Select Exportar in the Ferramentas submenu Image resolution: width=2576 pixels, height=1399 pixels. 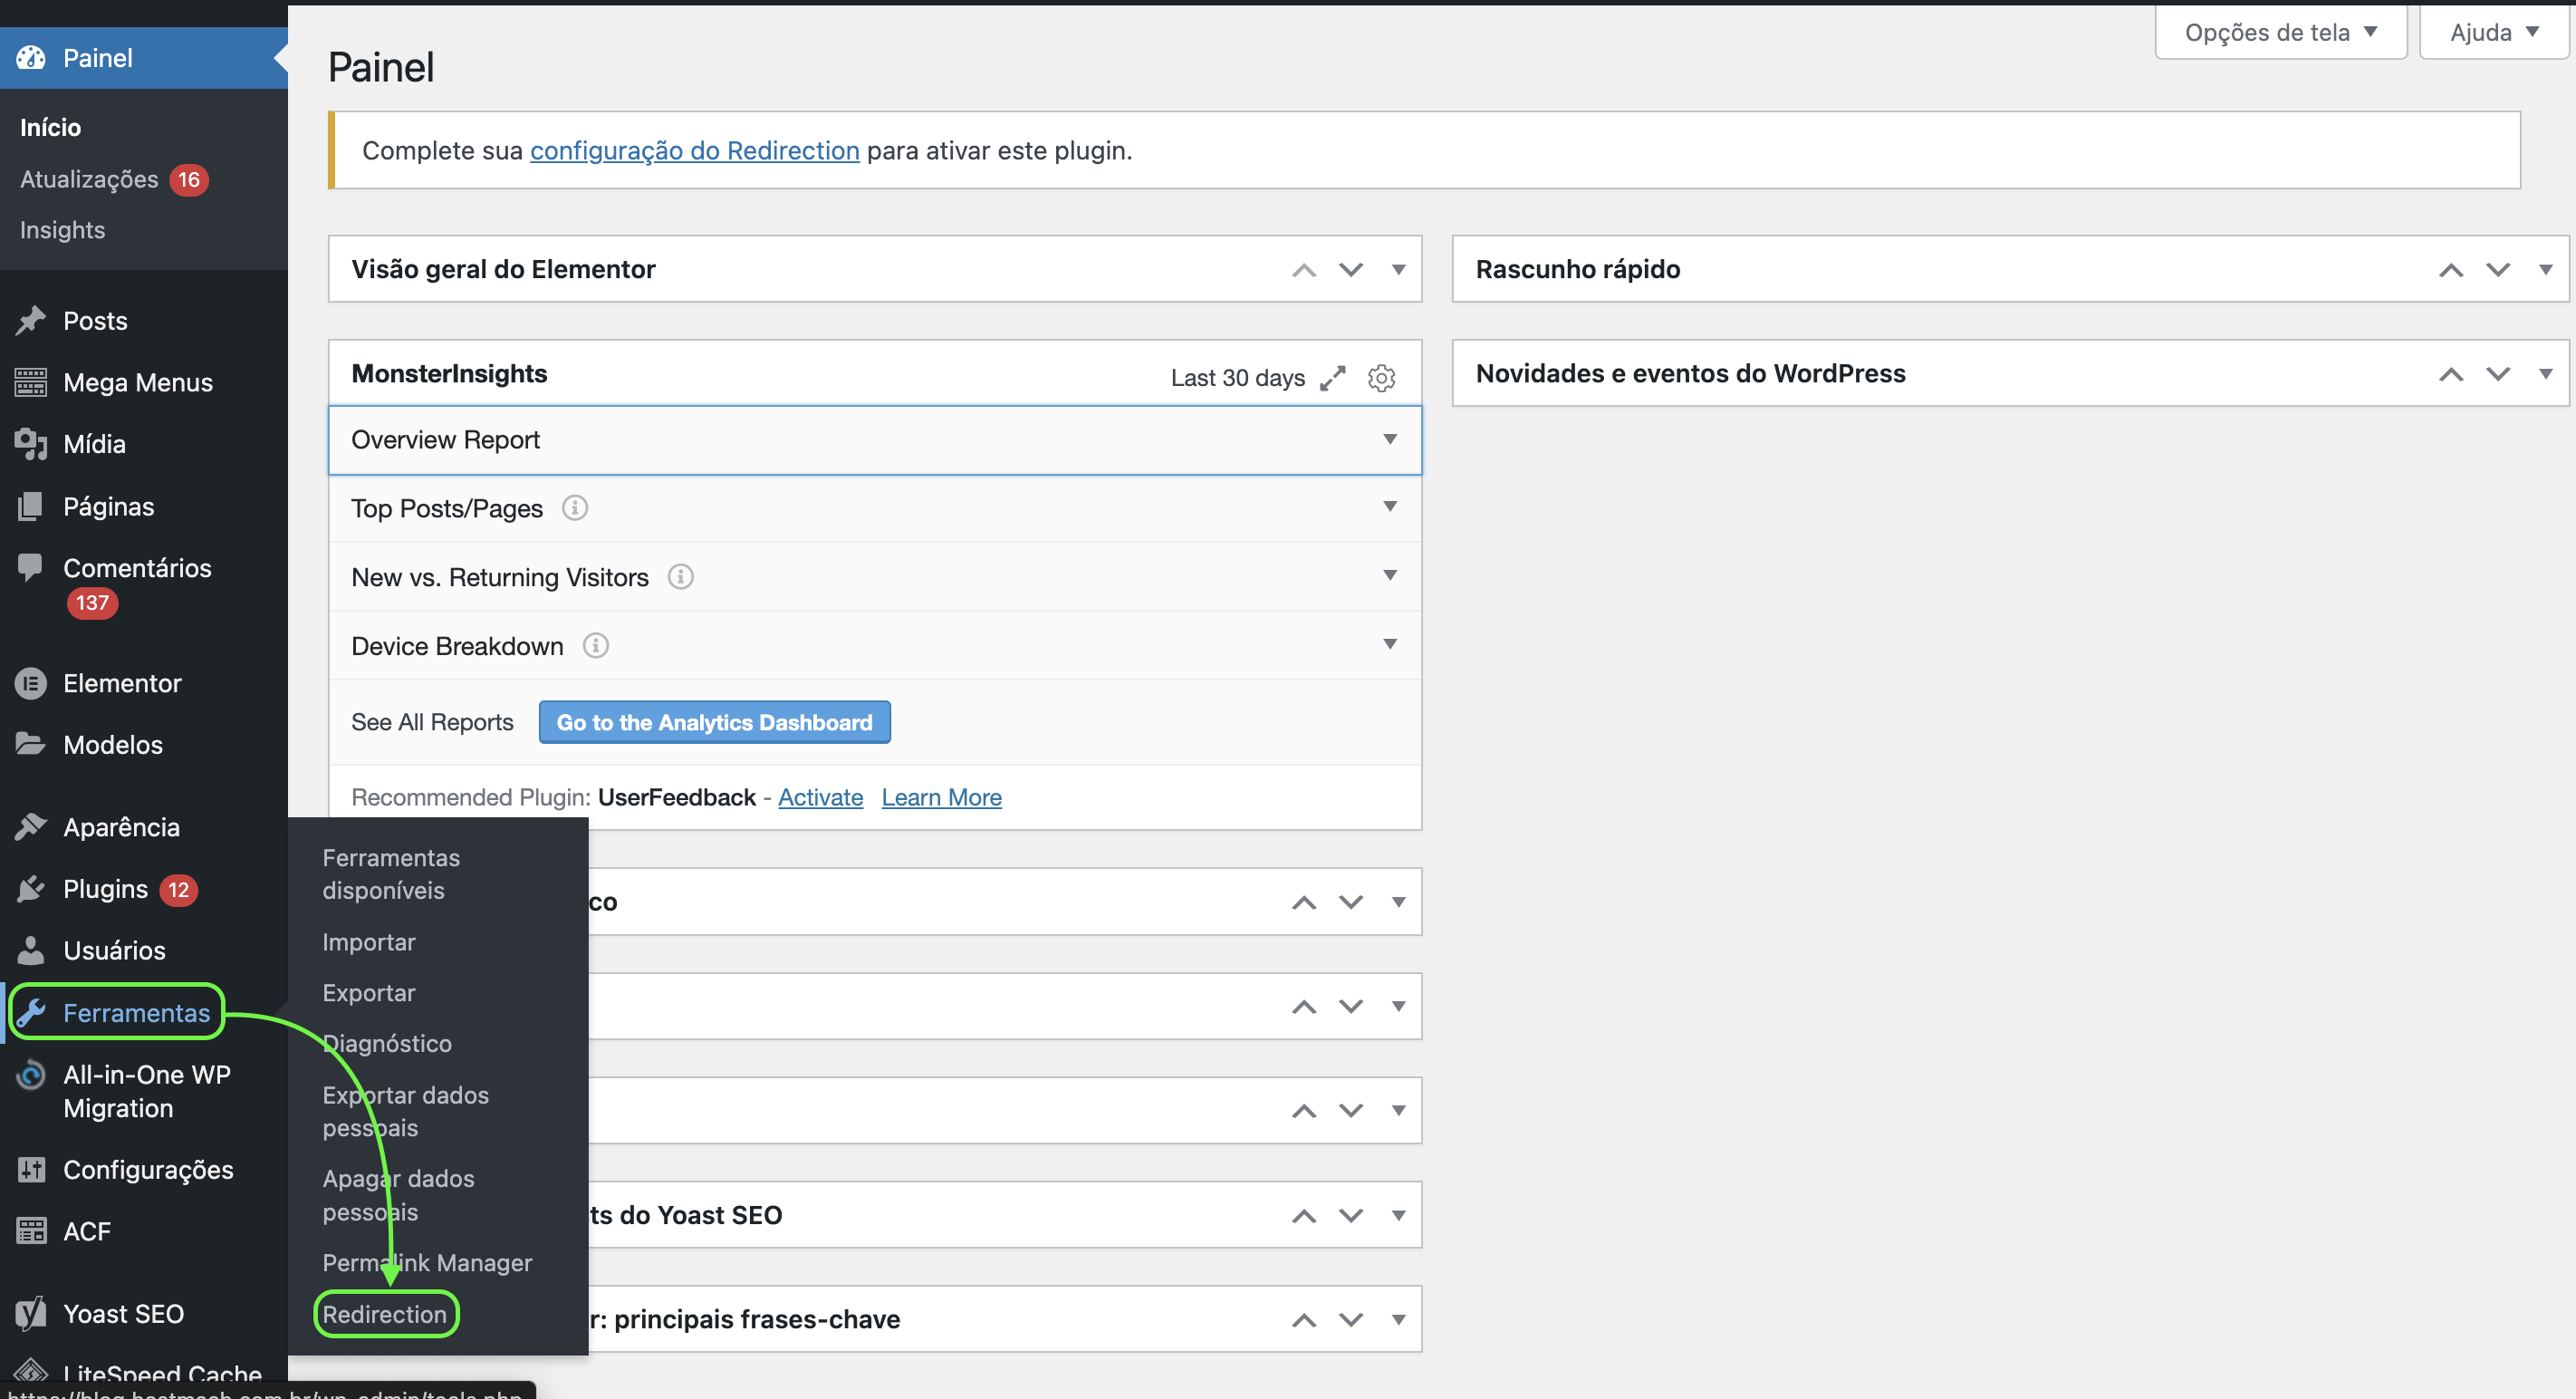[369, 993]
